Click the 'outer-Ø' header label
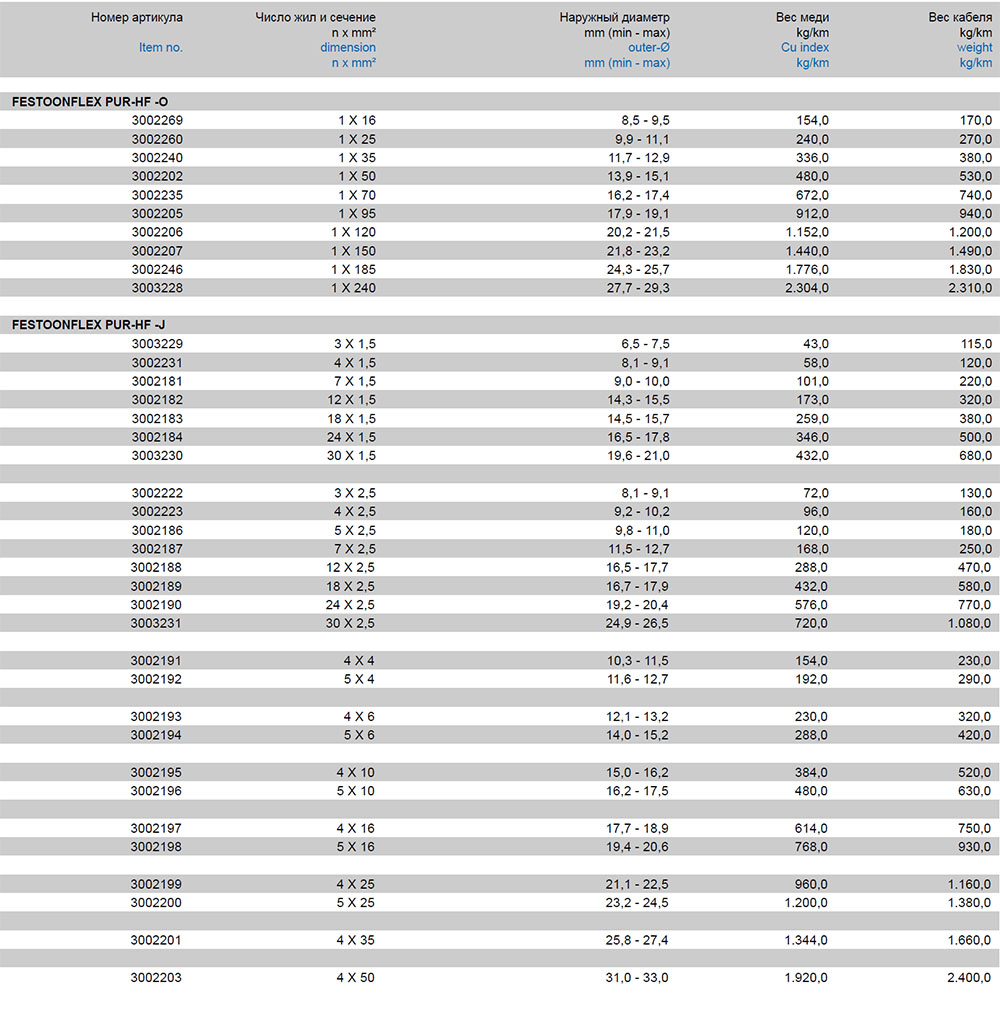 [x=649, y=47]
